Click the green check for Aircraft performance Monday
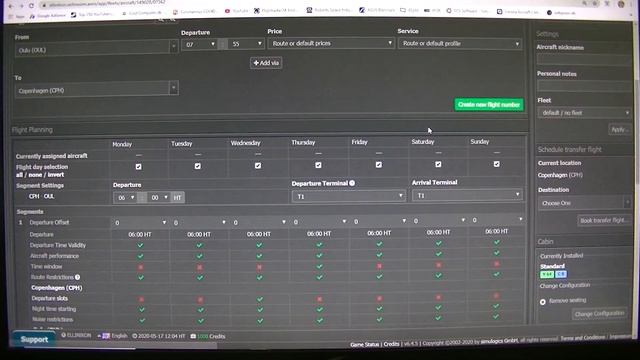This screenshot has height=360, width=640. 140,256
